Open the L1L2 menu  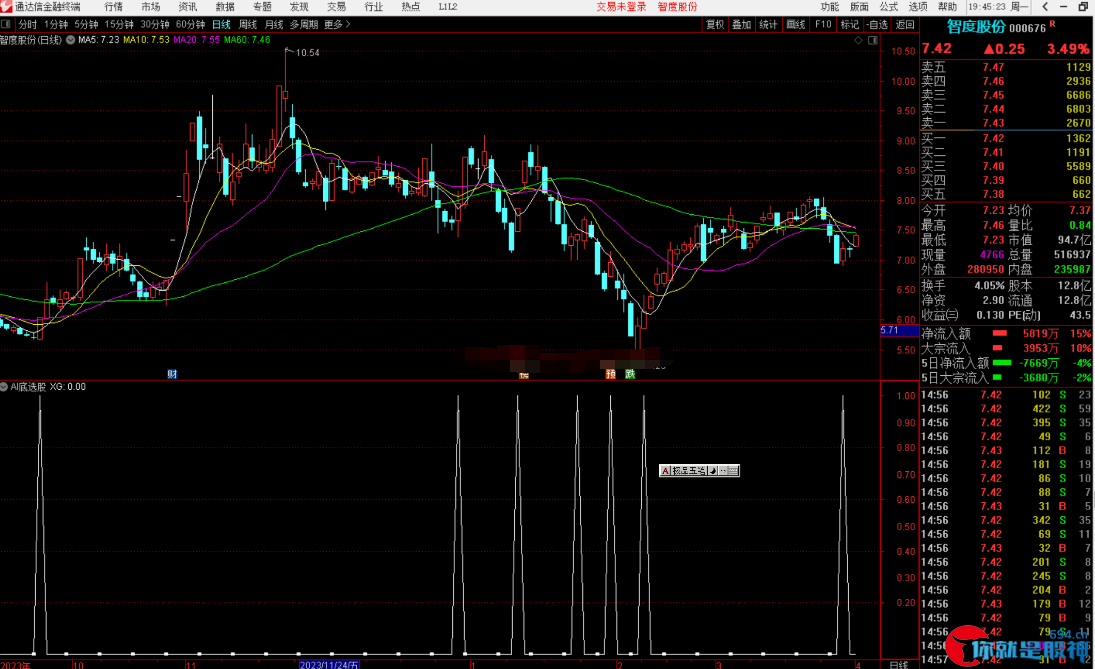click(x=448, y=6)
